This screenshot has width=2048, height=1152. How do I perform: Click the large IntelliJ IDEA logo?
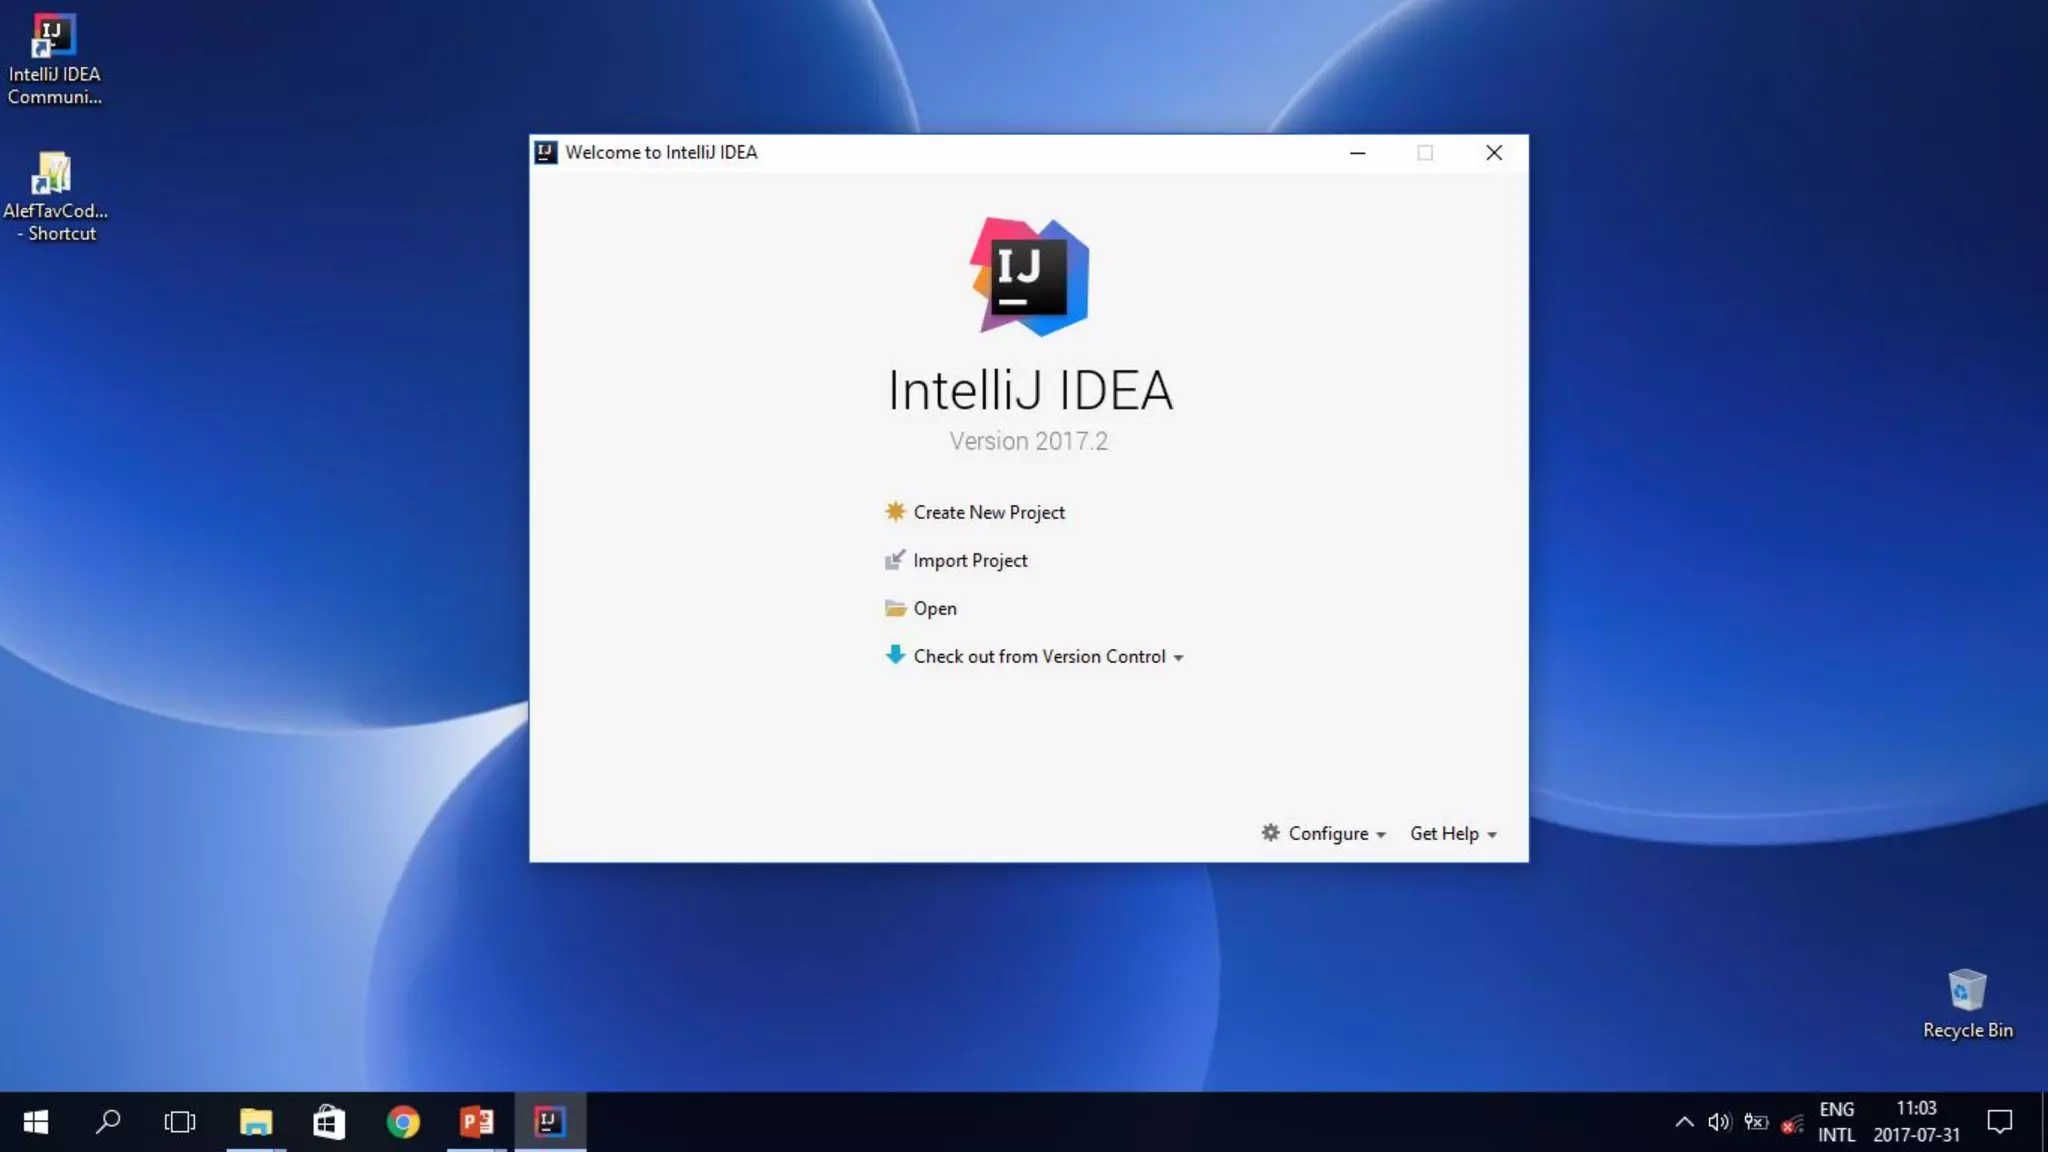[1029, 276]
